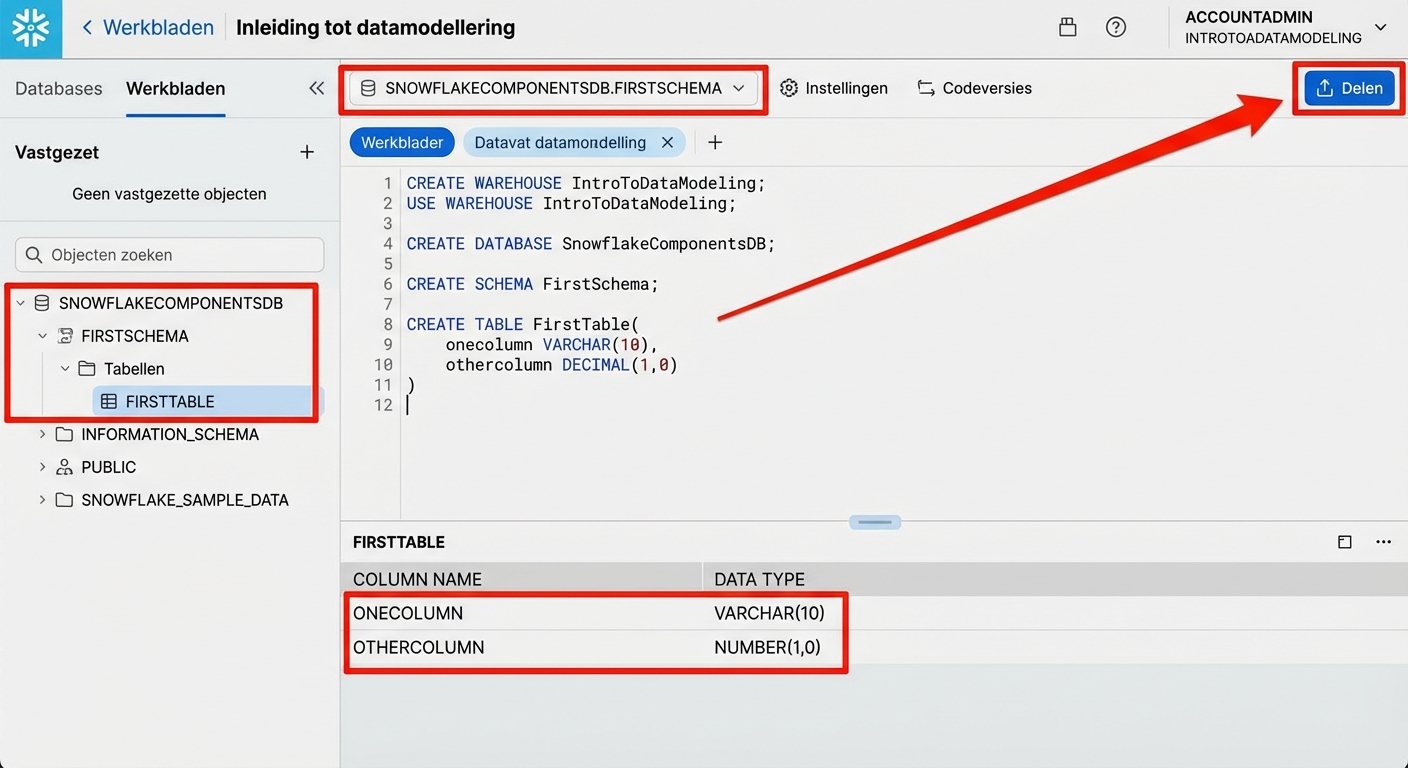Maximize results panel with square icon

coord(1345,542)
